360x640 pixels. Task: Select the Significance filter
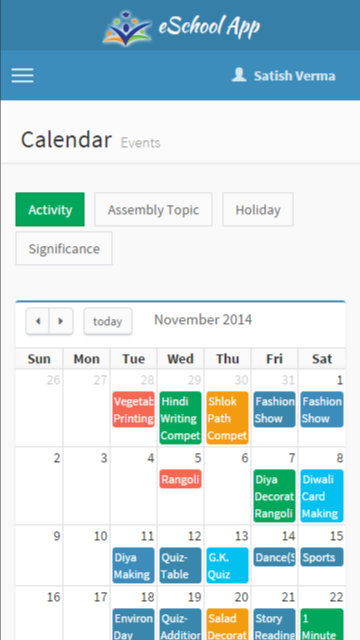click(x=64, y=249)
